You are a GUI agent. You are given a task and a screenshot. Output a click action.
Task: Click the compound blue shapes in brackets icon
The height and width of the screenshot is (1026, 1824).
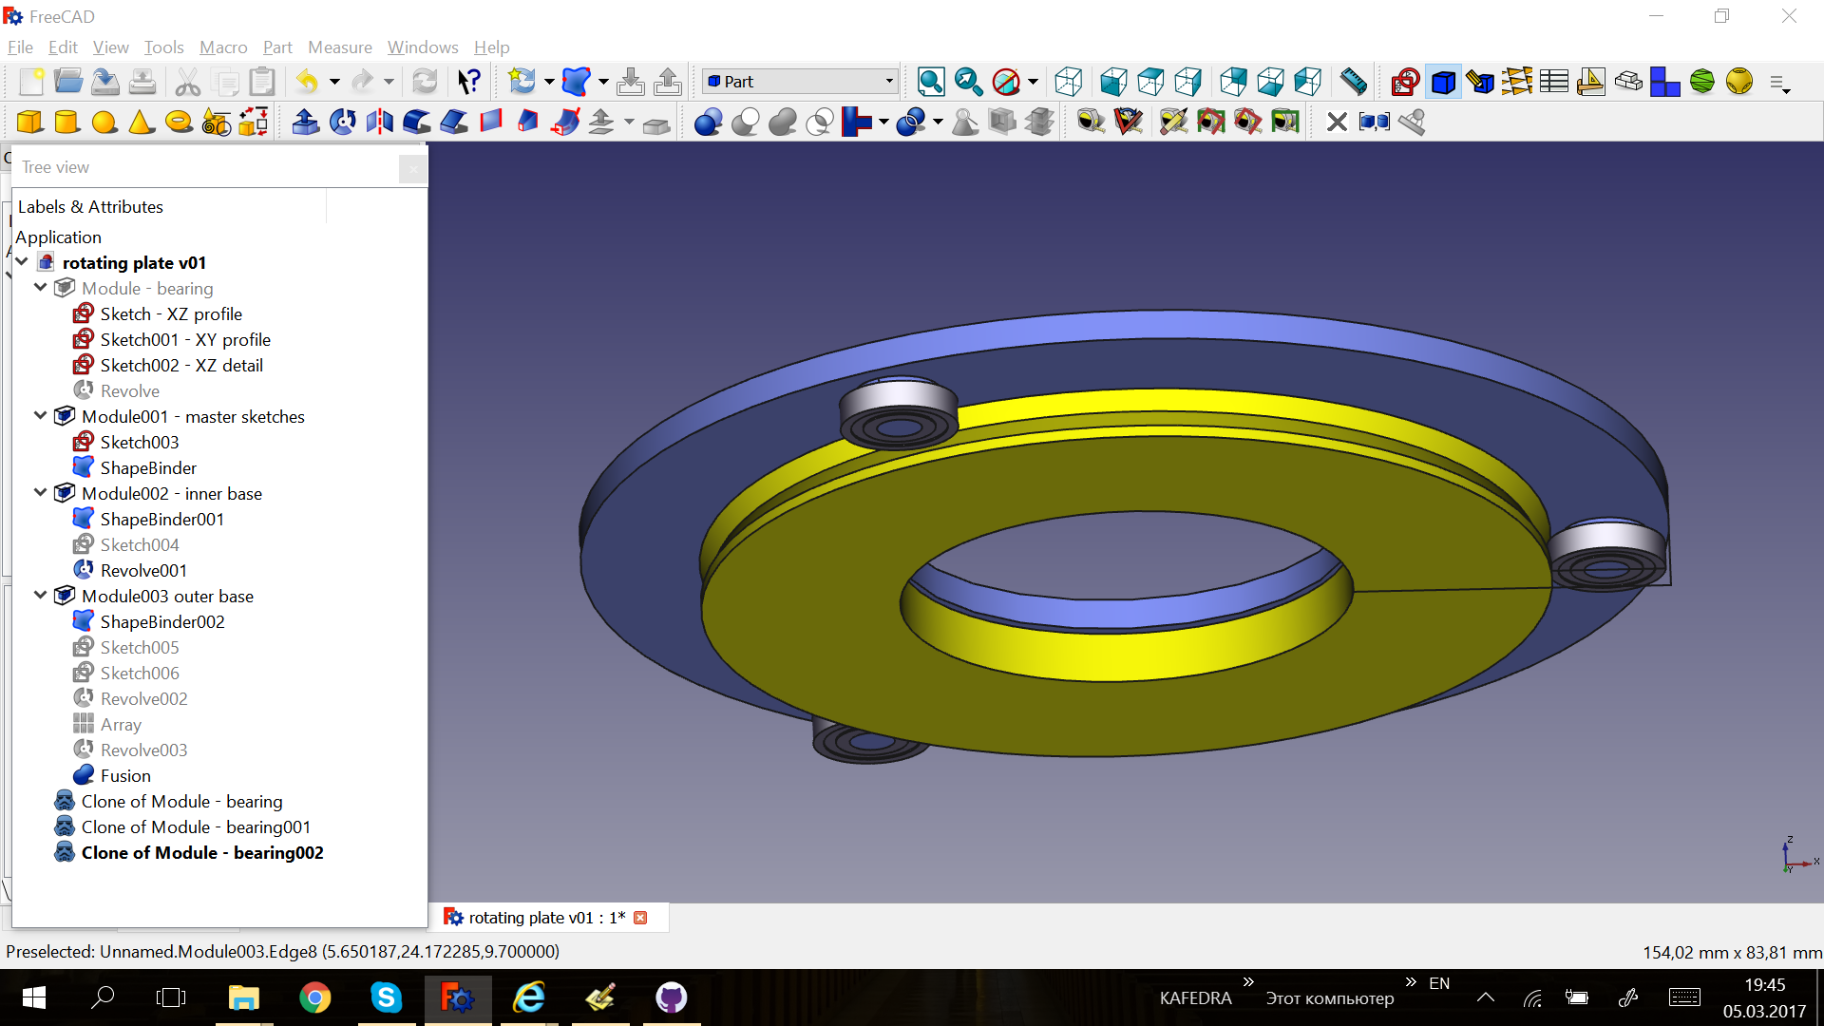(x=1374, y=122)
